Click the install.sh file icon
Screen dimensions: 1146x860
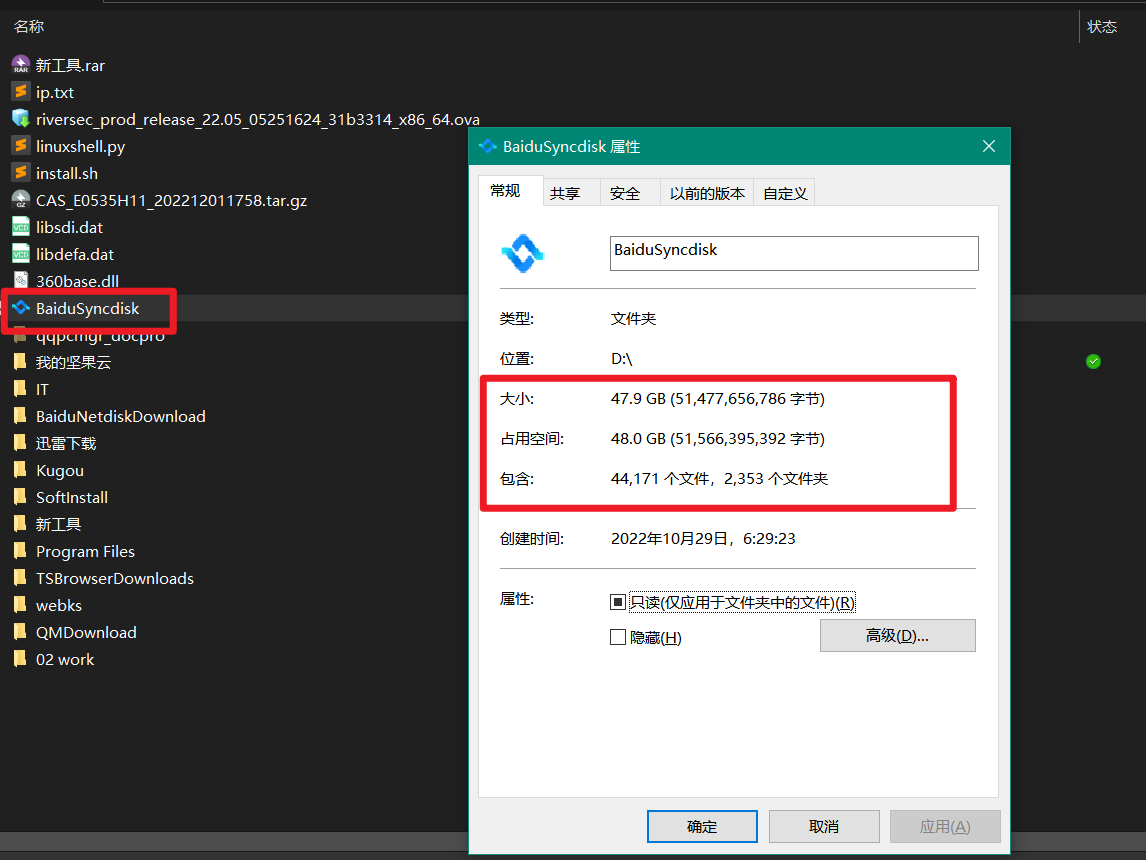pyautogui.click(x=20, y=173)
